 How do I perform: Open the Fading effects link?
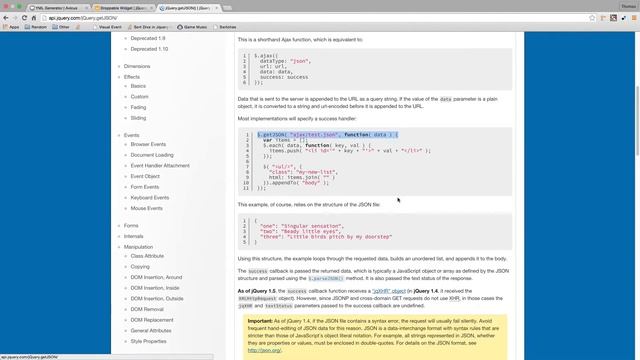pos(138,107)
